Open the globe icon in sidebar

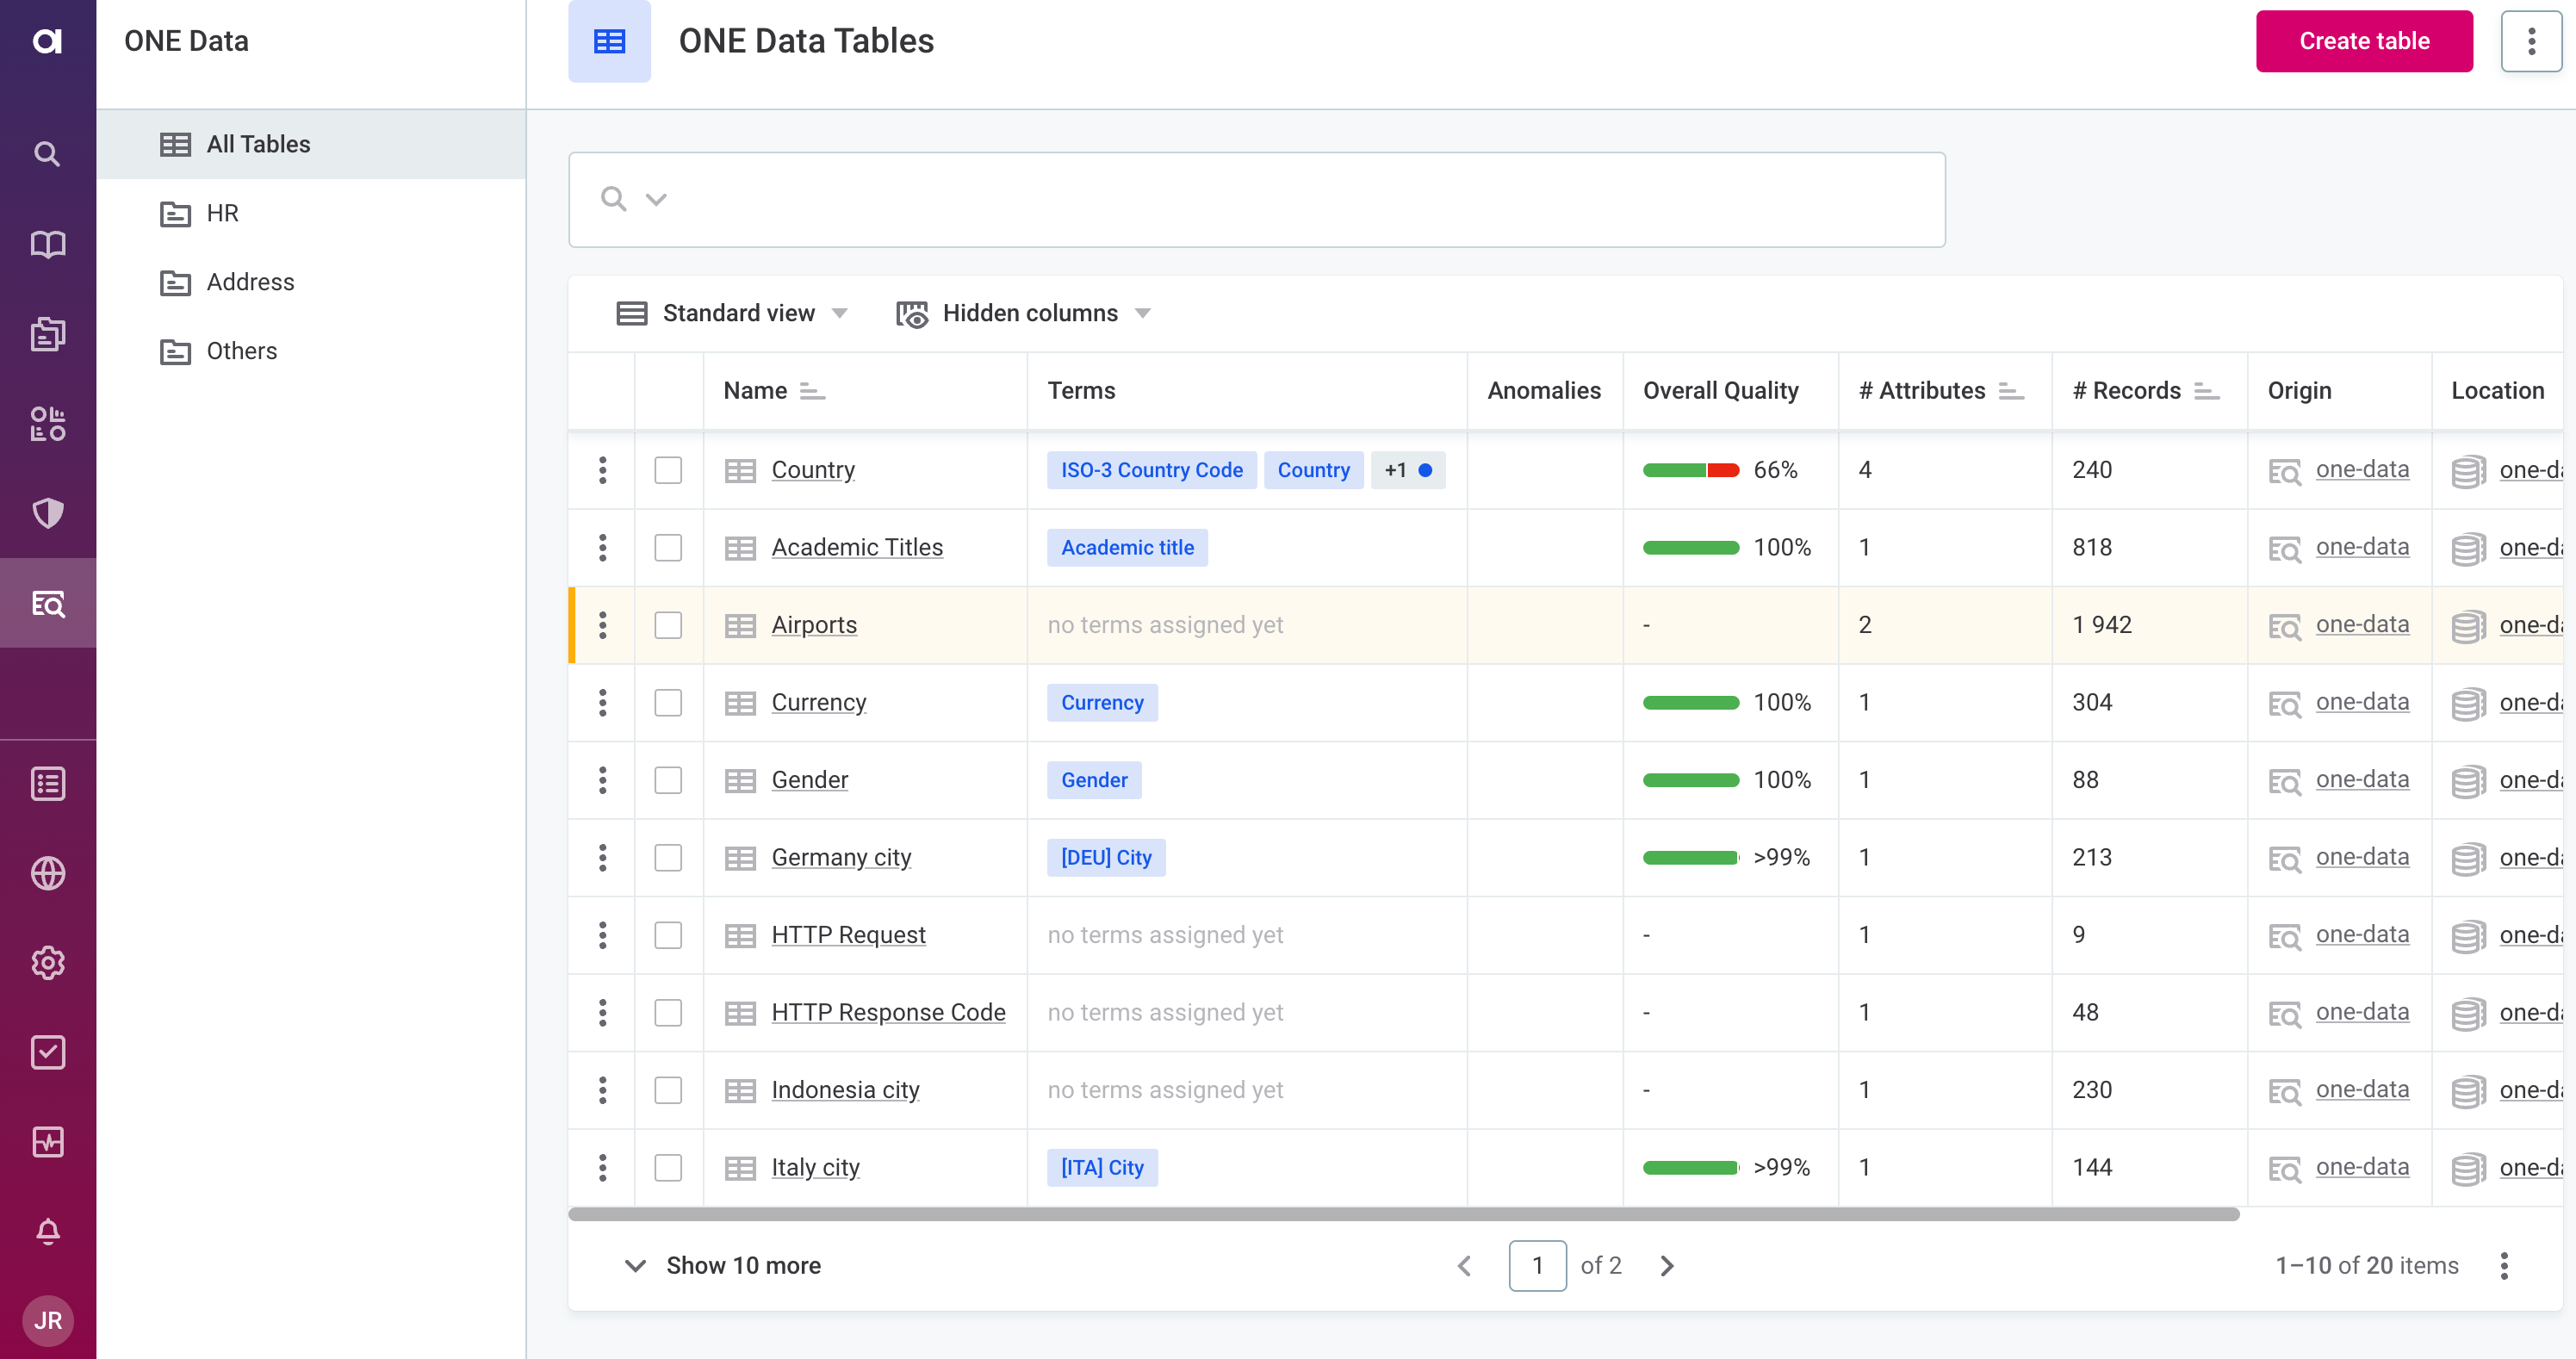(47, 873)
